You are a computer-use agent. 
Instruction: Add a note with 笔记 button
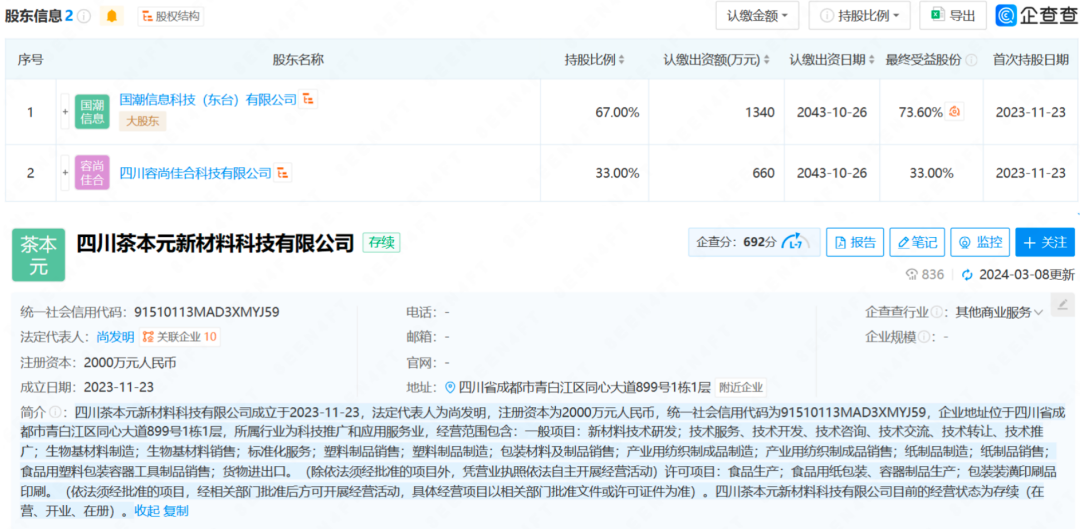[x=917, y=242]
